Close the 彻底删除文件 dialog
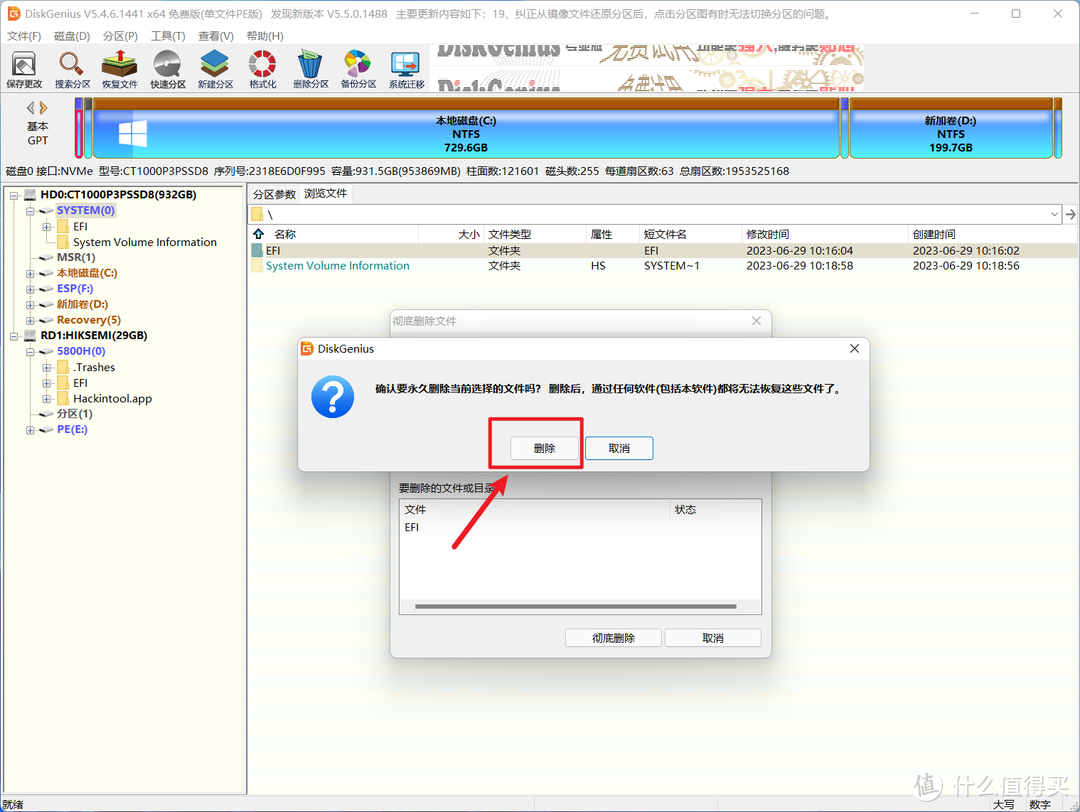This screenshot has width=1080, height=812. 756,321
